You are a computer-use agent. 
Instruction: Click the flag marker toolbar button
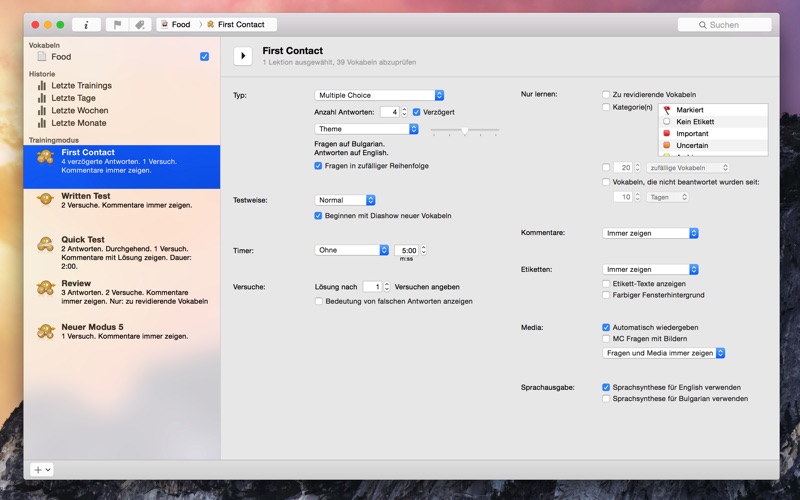point(117,24)
